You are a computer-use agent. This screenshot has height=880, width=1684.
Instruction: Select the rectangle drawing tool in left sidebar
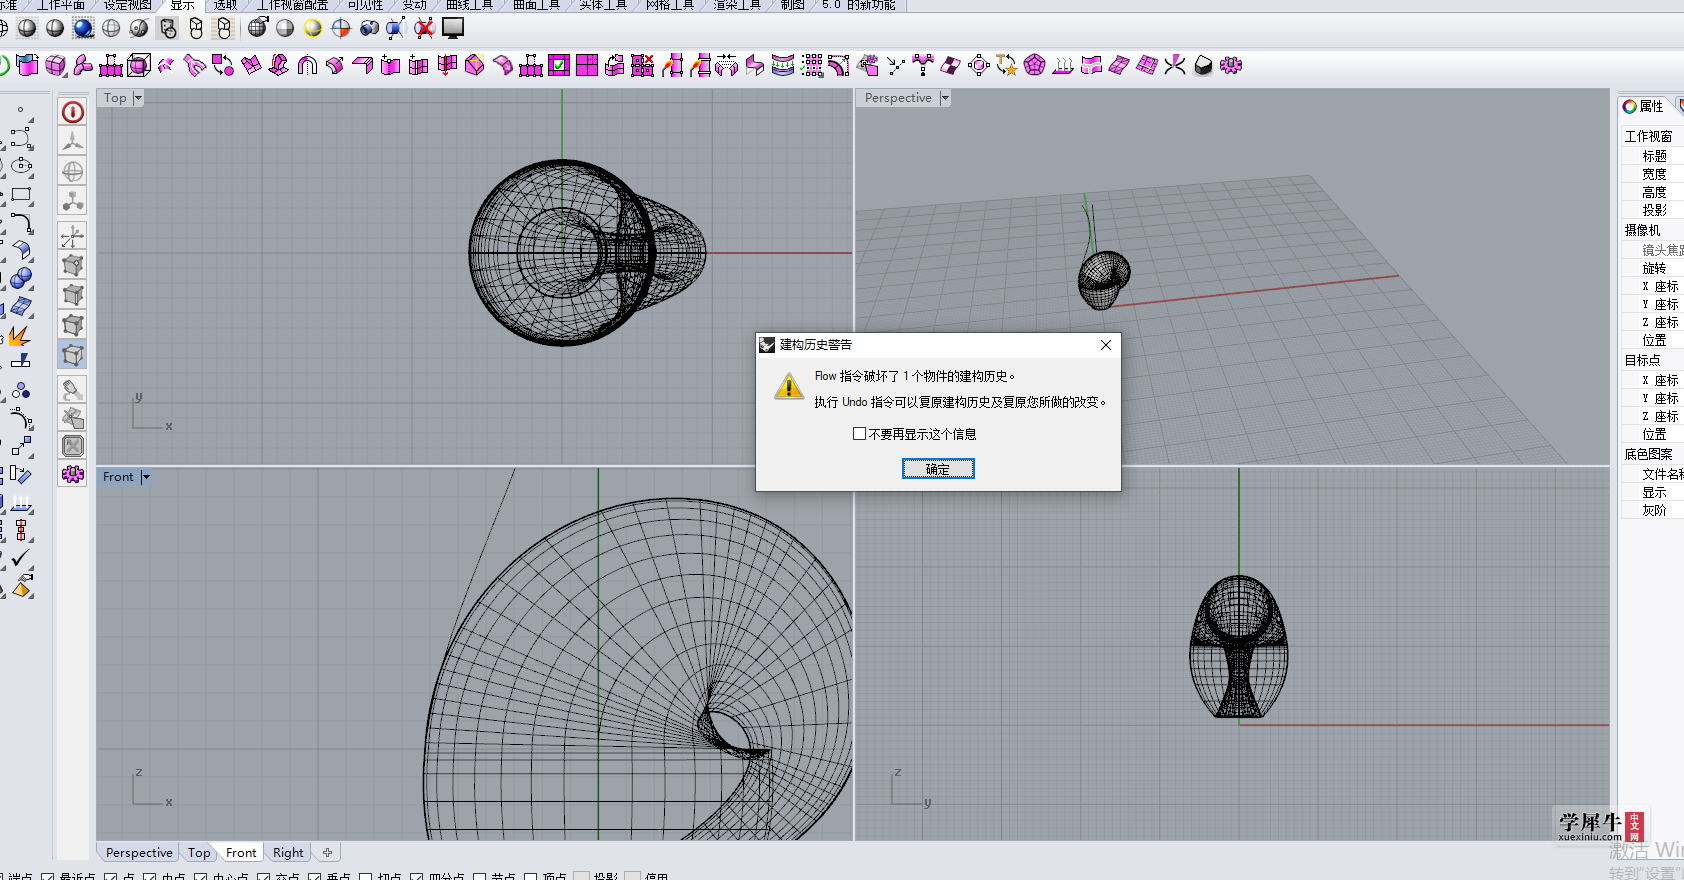[21, 195]
